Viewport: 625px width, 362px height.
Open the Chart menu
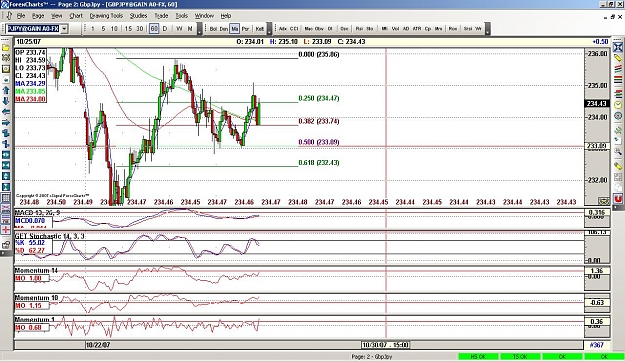point(76,16)
